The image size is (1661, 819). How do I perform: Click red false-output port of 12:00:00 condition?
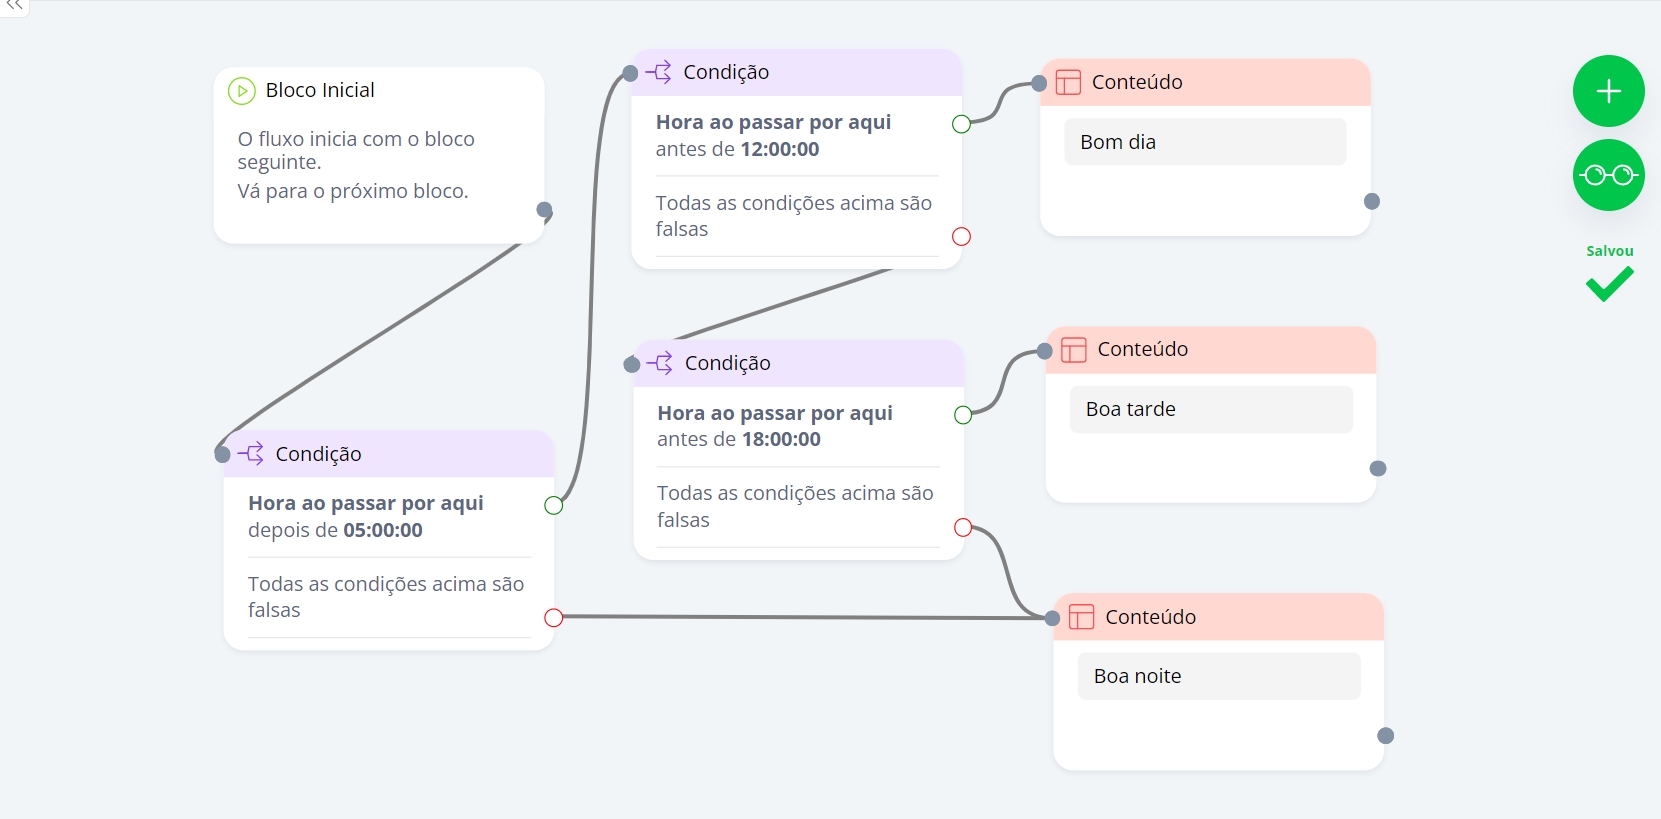click(962, 237)
